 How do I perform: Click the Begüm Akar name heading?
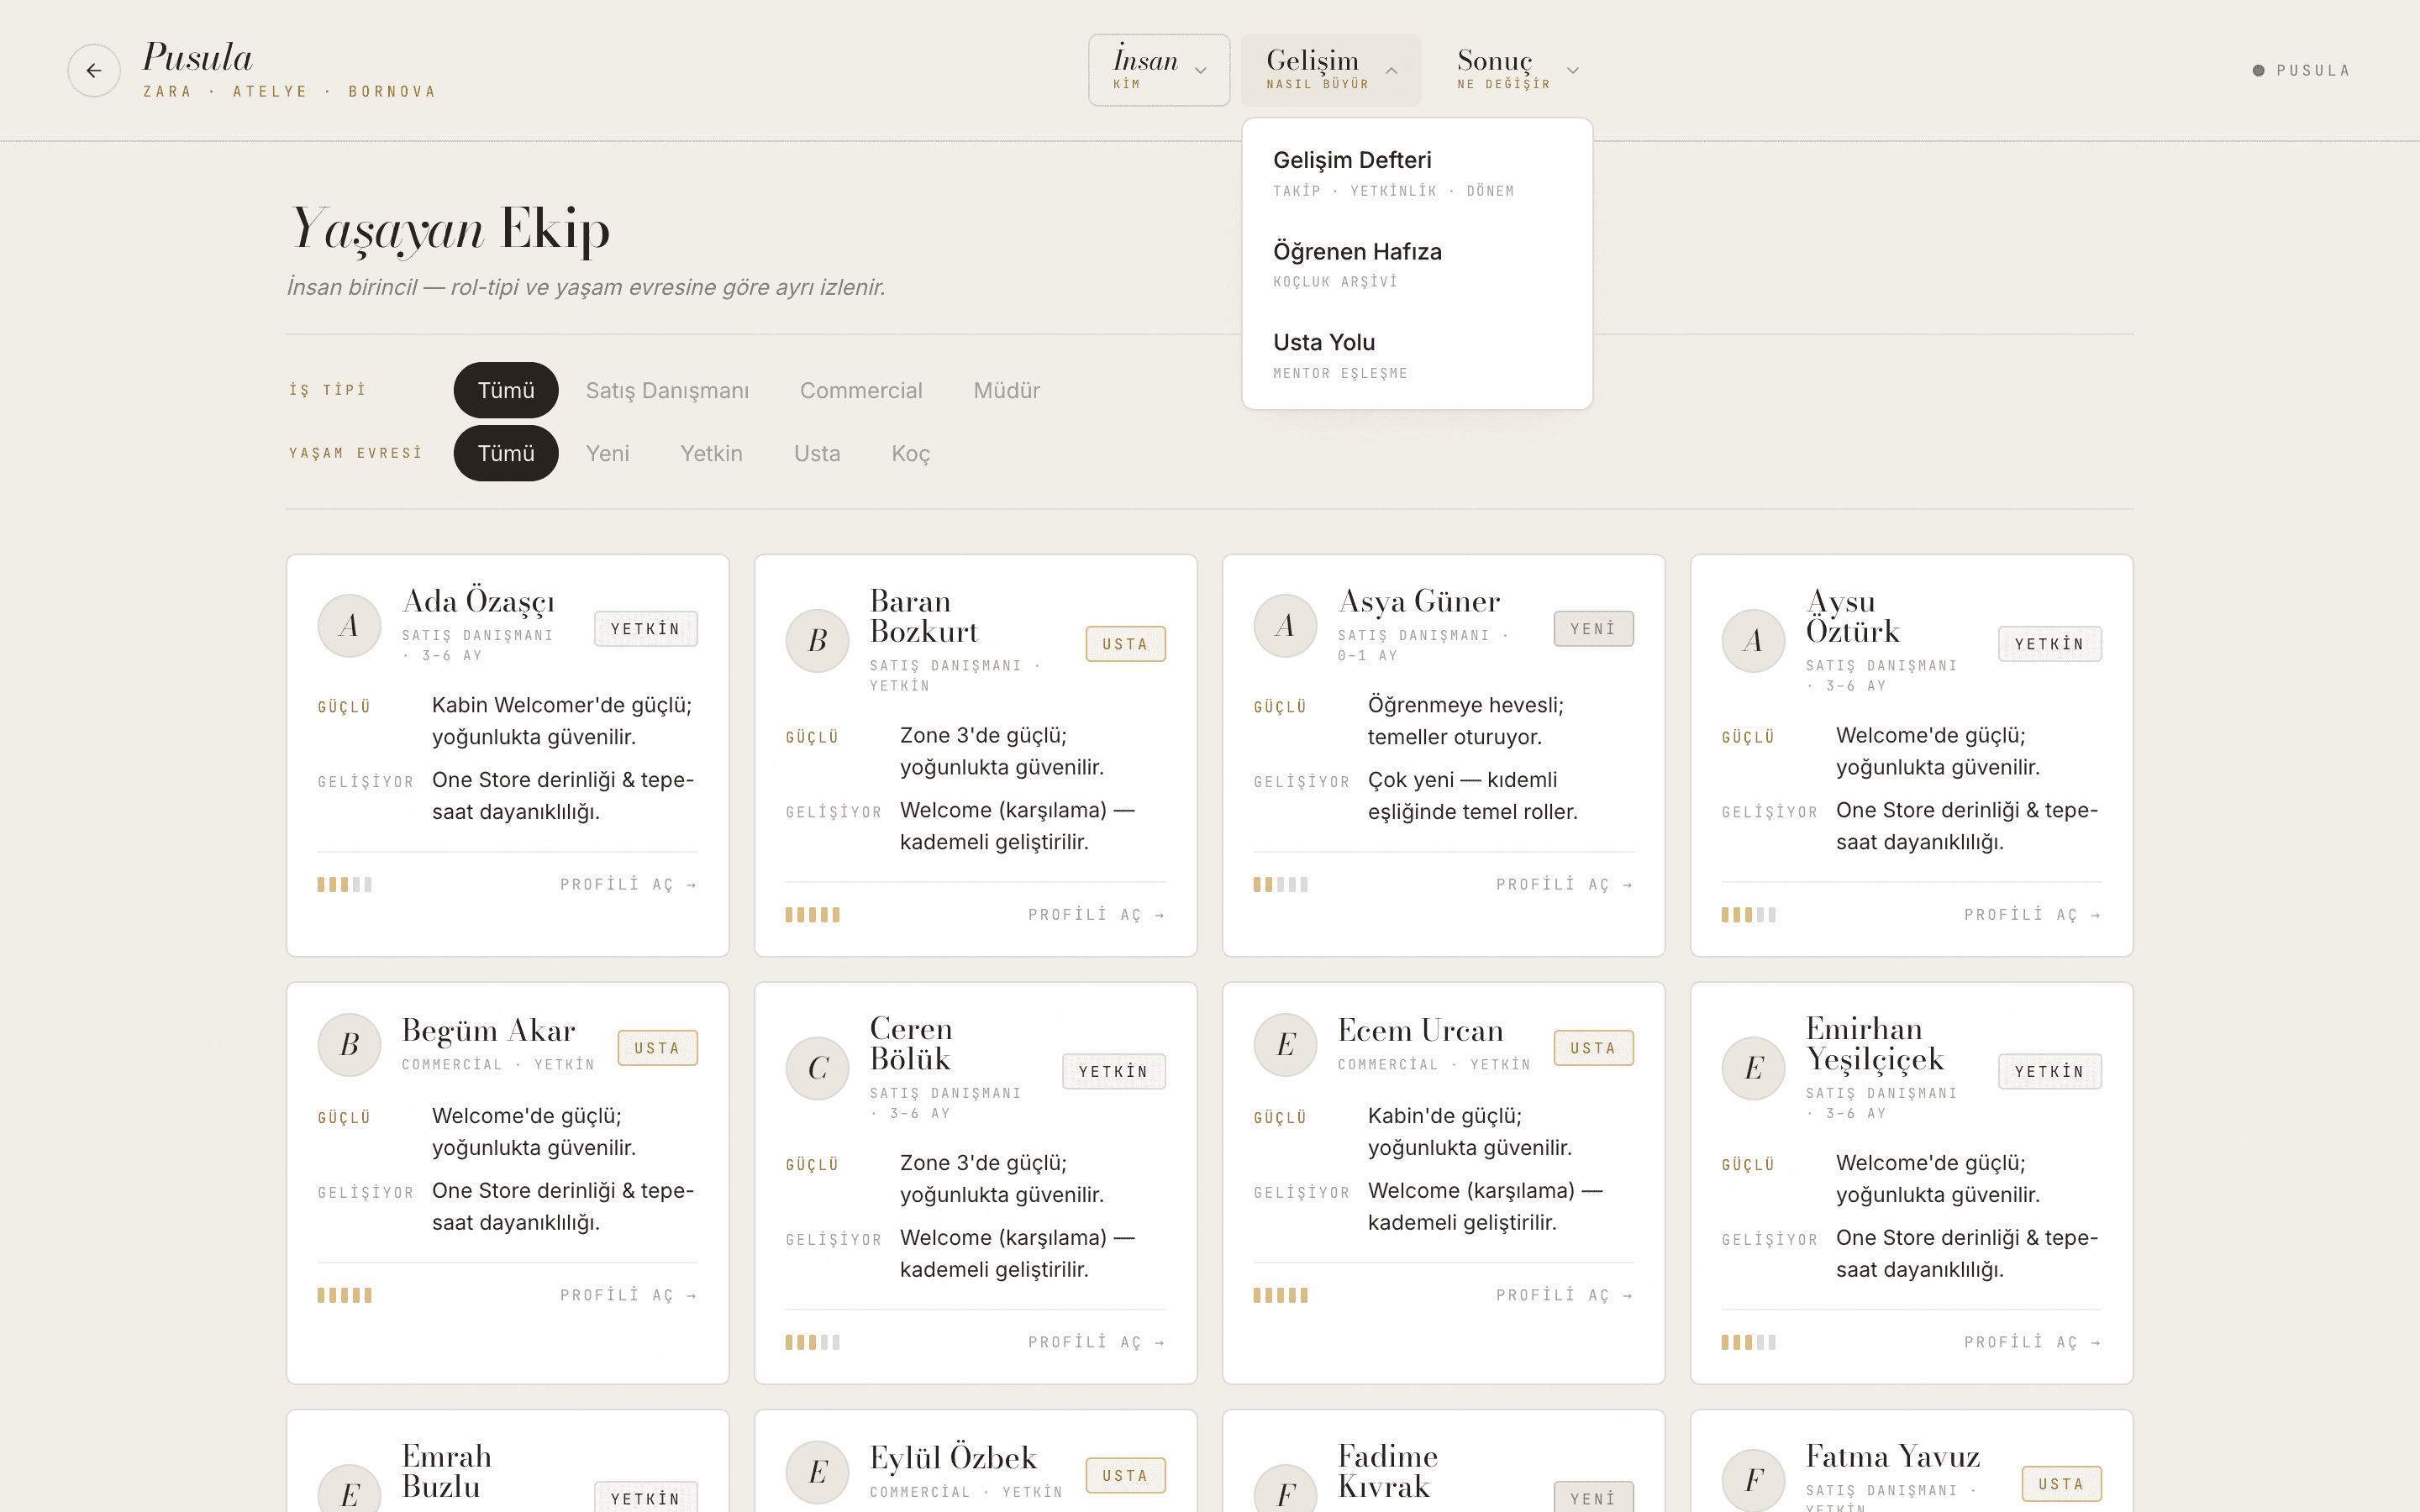point(489,1030)
